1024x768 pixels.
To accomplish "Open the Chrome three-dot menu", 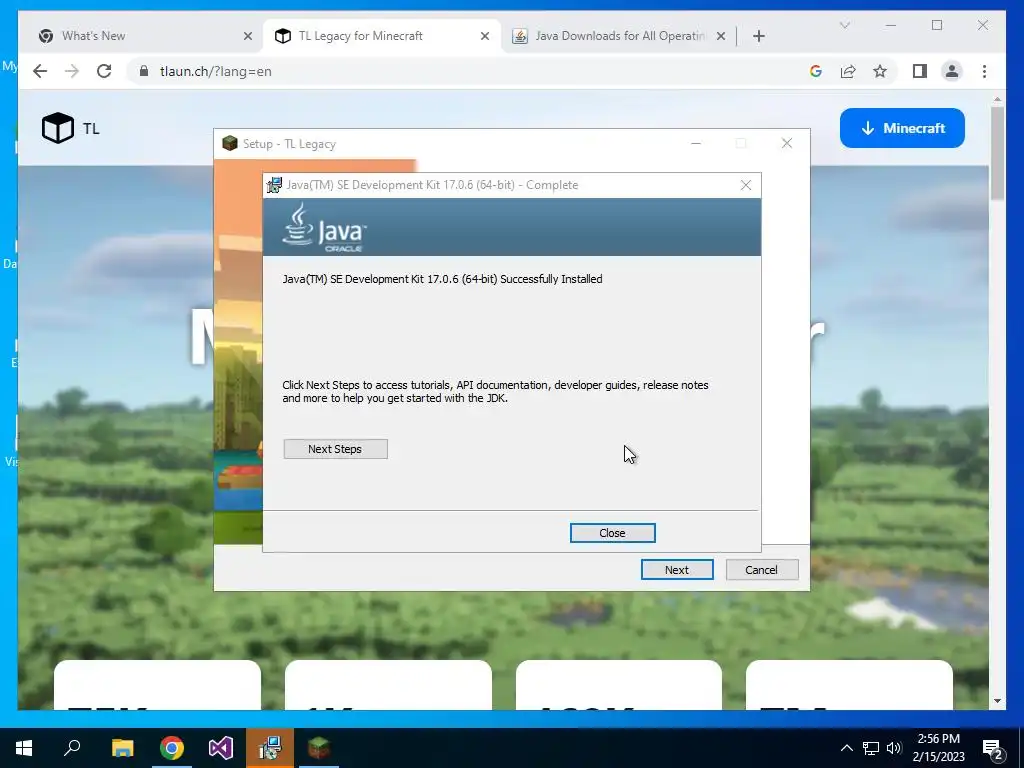I will coord(984,71).
